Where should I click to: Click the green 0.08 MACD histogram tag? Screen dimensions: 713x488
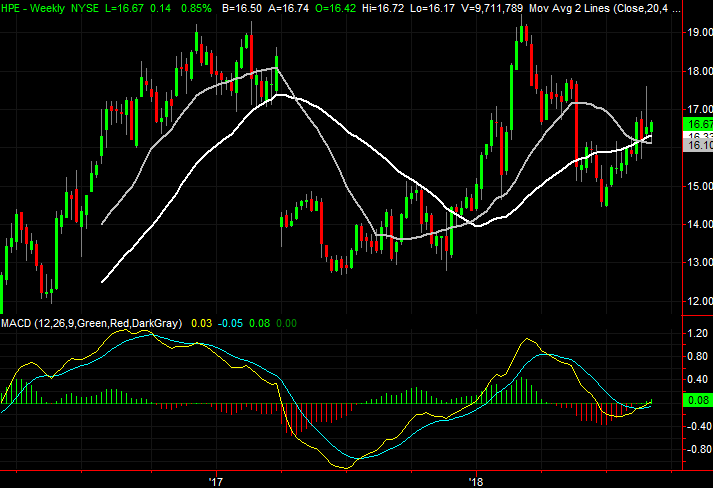point(696,400)
